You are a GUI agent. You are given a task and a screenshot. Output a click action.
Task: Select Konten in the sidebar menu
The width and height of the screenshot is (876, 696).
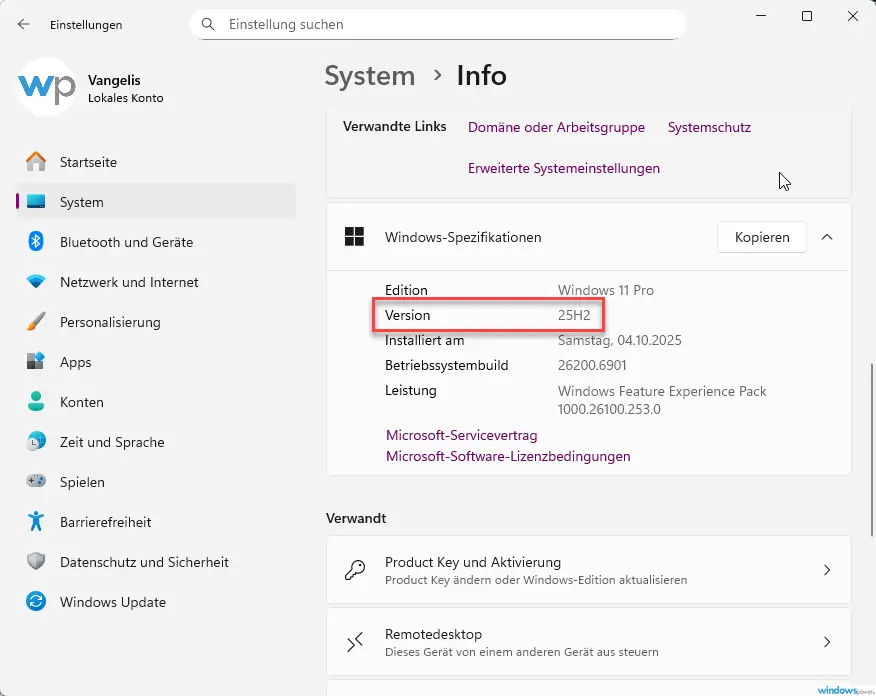[x=82, y=402]
